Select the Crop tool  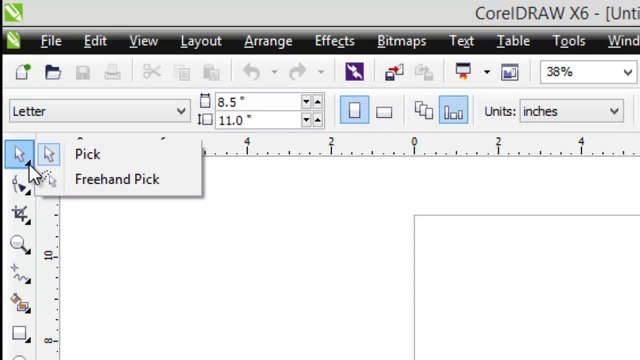[20, 214]
